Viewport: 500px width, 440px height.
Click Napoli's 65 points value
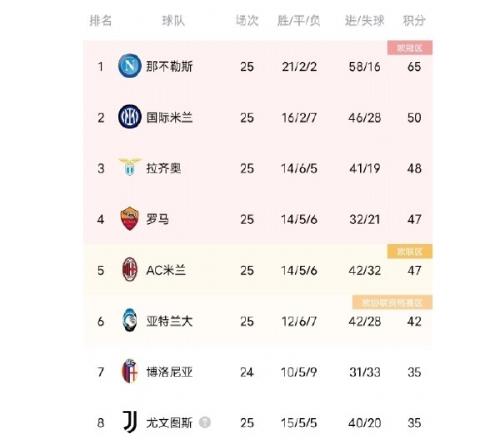click(x=414, y=67)
